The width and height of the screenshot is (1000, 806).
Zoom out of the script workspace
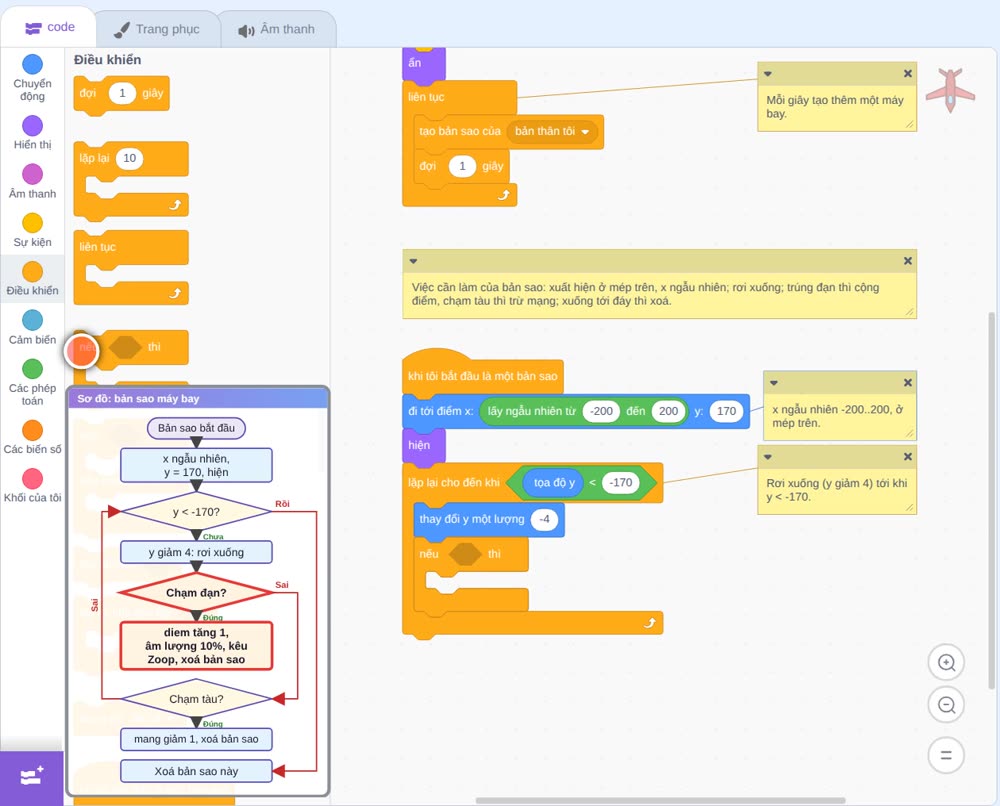coord(946,705)
